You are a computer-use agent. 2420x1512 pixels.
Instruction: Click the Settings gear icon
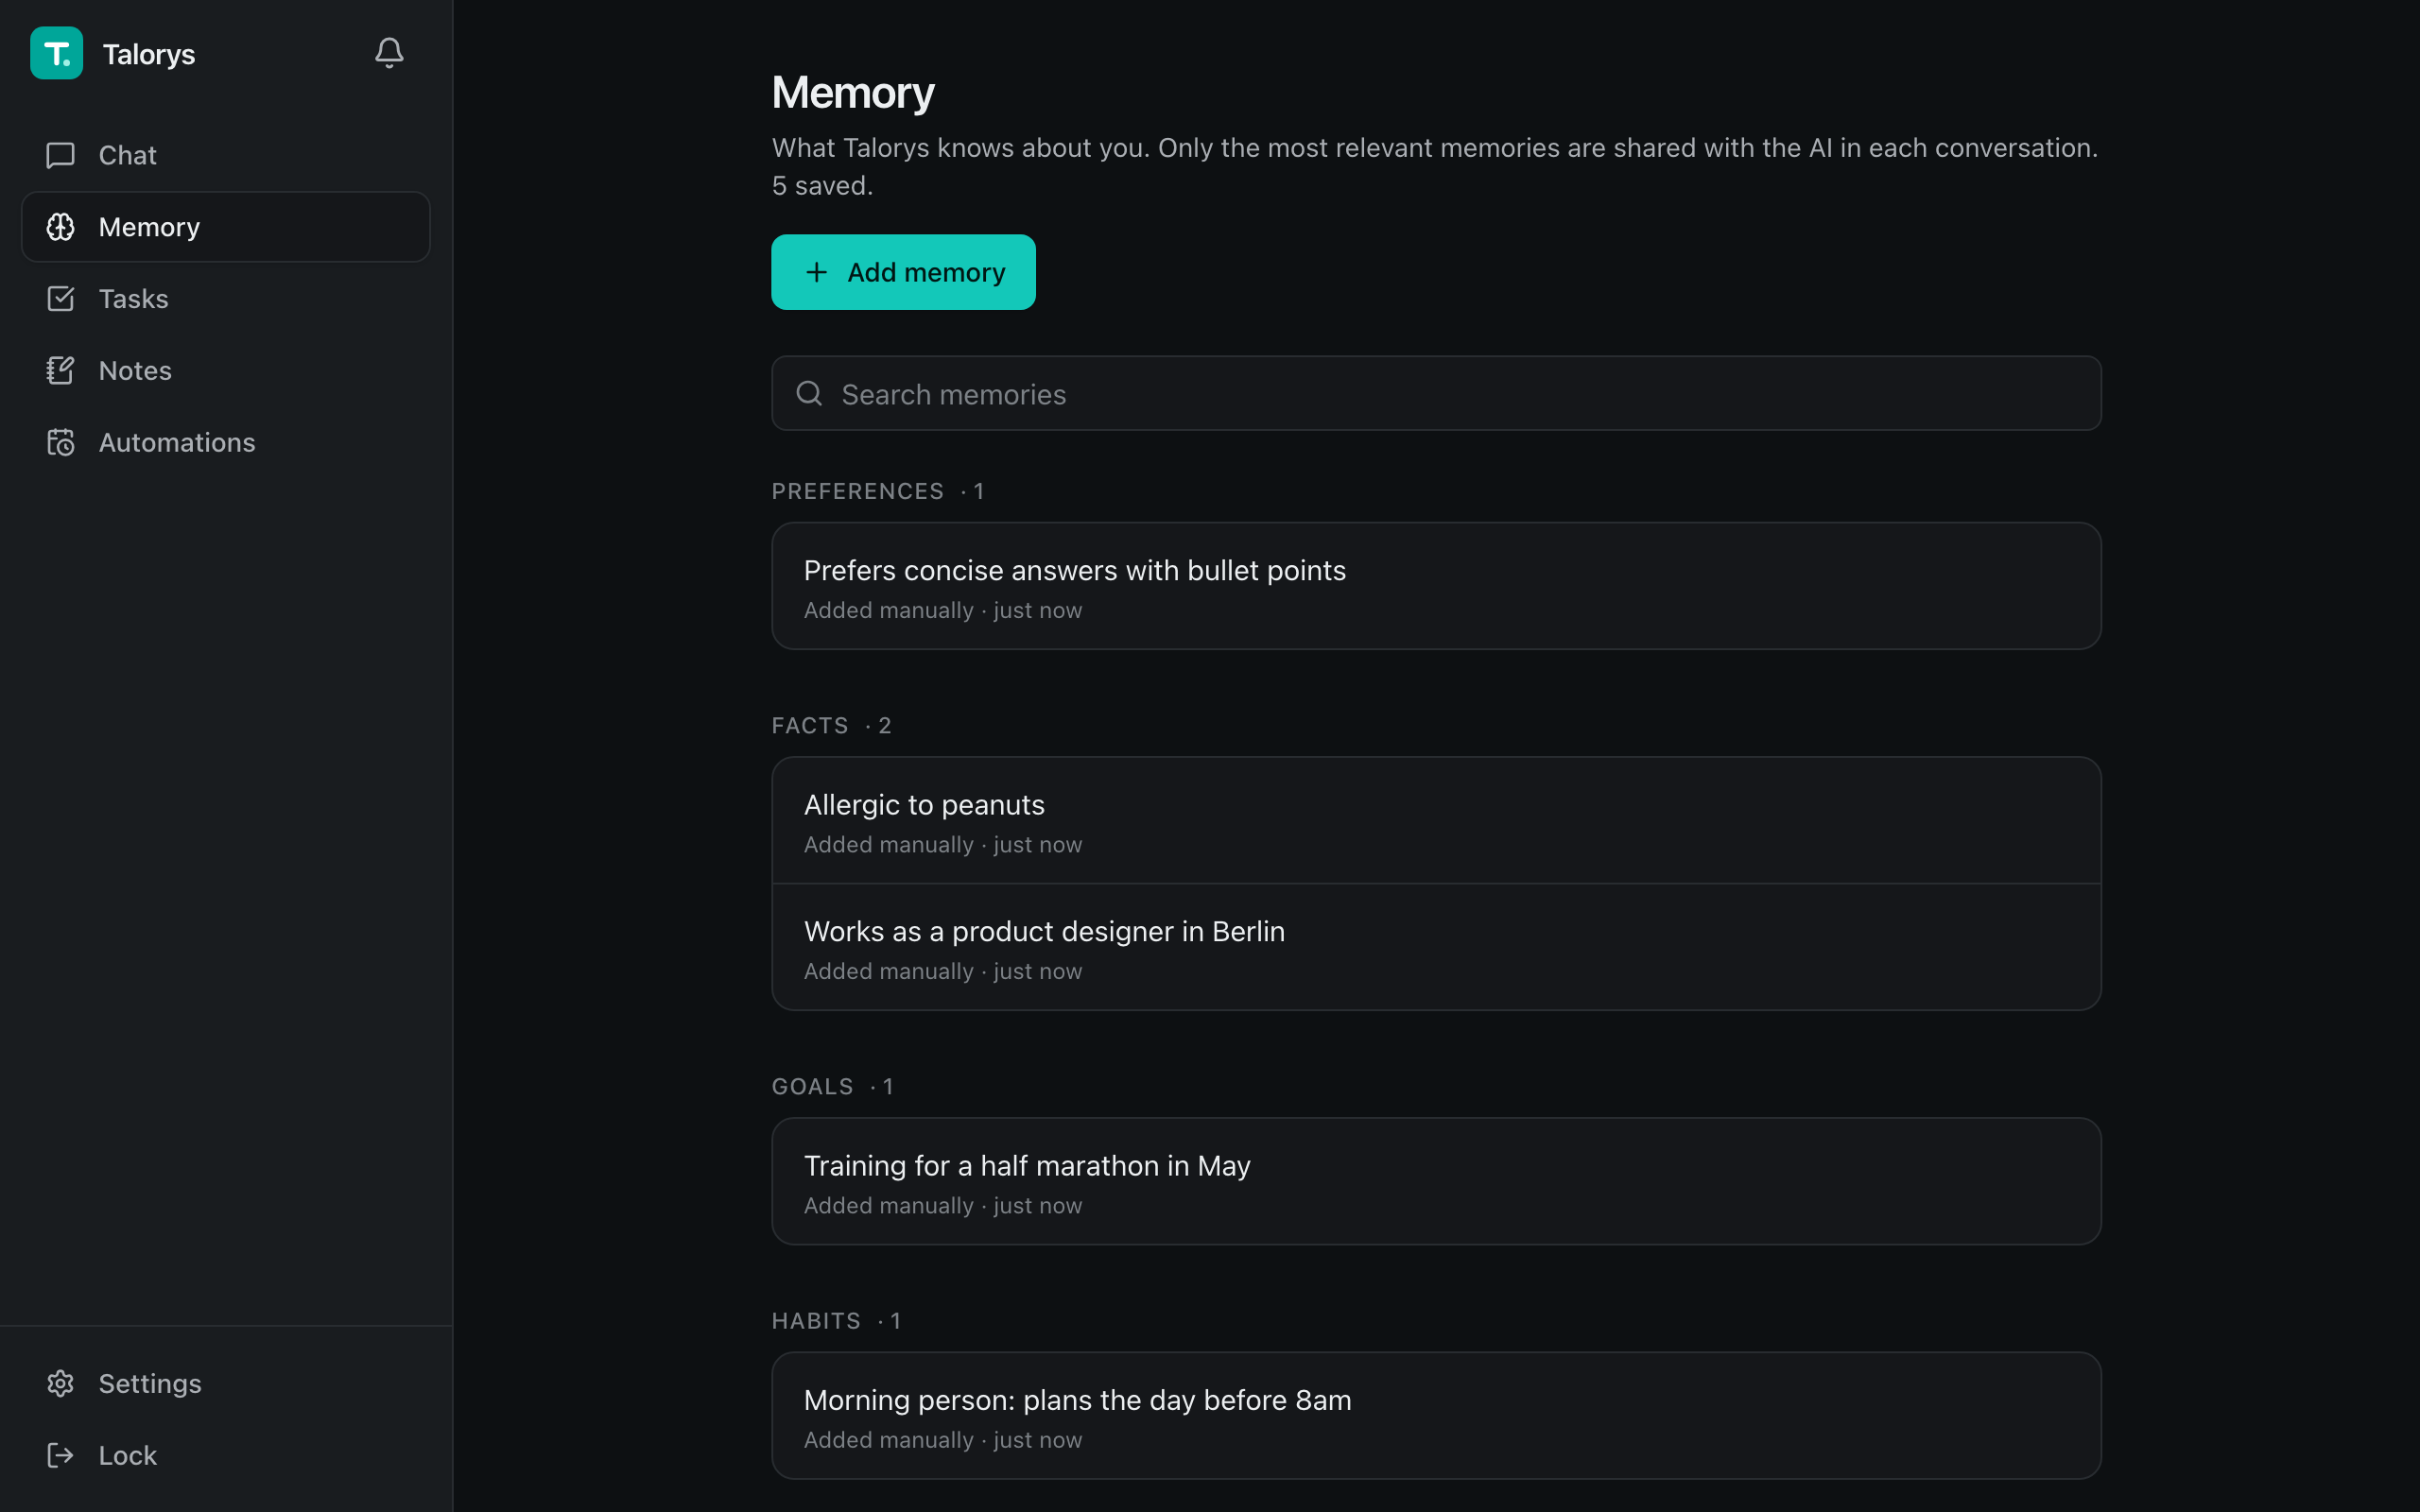tap(61, 1383)
